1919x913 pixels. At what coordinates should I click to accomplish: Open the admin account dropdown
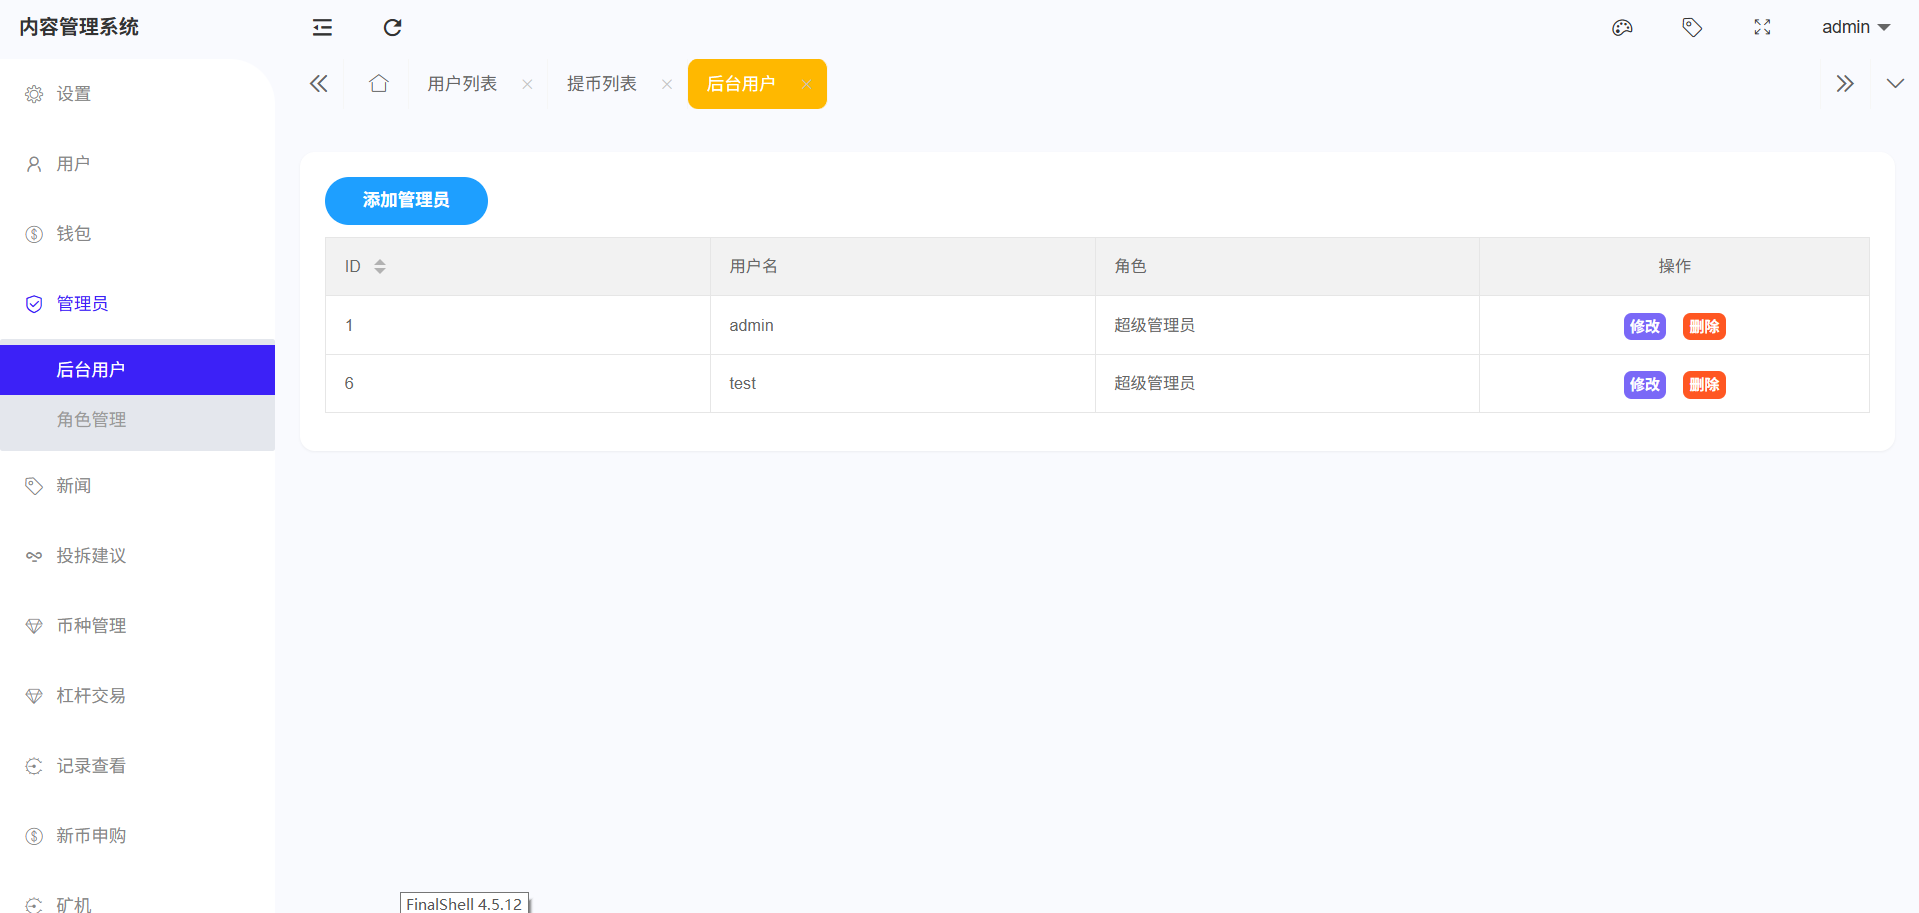pos(1855,27)
